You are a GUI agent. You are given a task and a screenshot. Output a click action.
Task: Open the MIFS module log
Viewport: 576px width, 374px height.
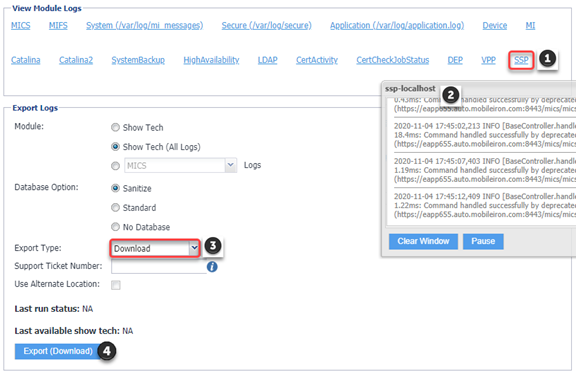pyautogui.click(x=58, y=26)
